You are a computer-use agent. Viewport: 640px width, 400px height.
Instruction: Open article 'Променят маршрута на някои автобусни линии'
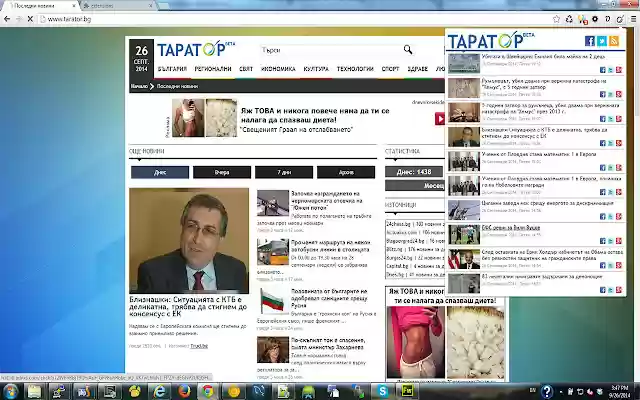click(330, 246)
